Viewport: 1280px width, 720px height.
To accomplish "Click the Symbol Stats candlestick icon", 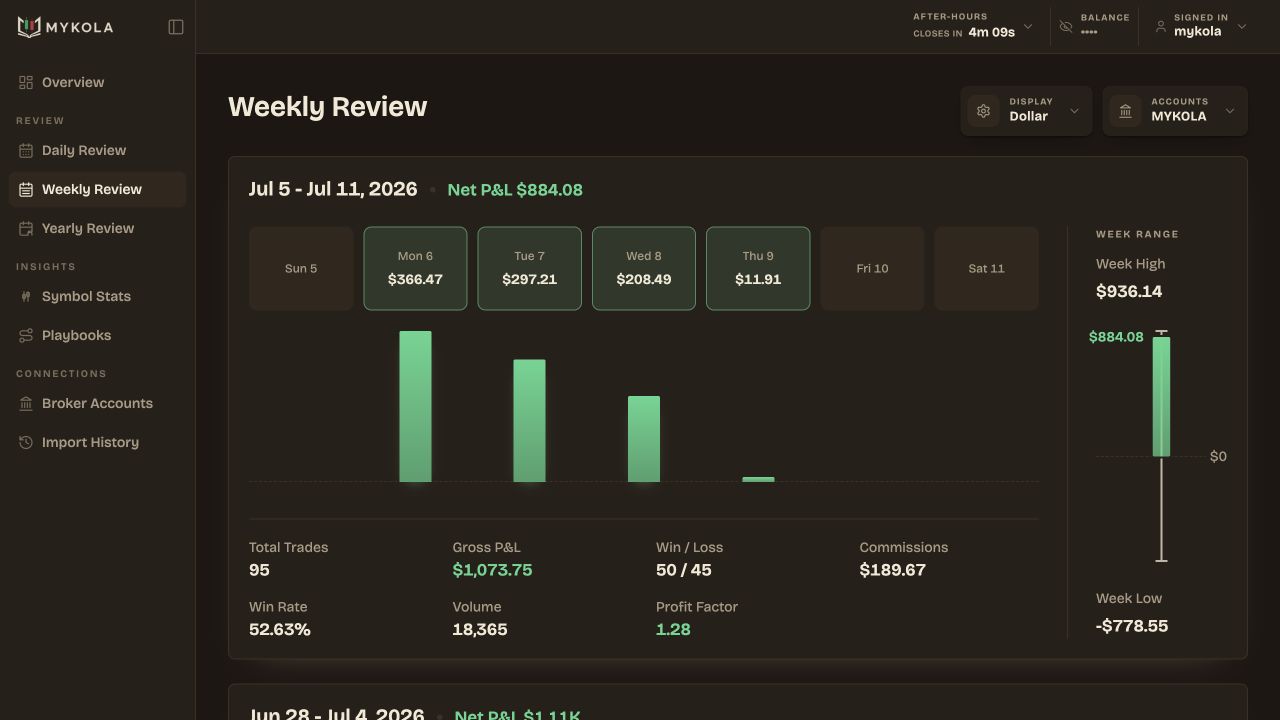I will click(x=26, y=296).
